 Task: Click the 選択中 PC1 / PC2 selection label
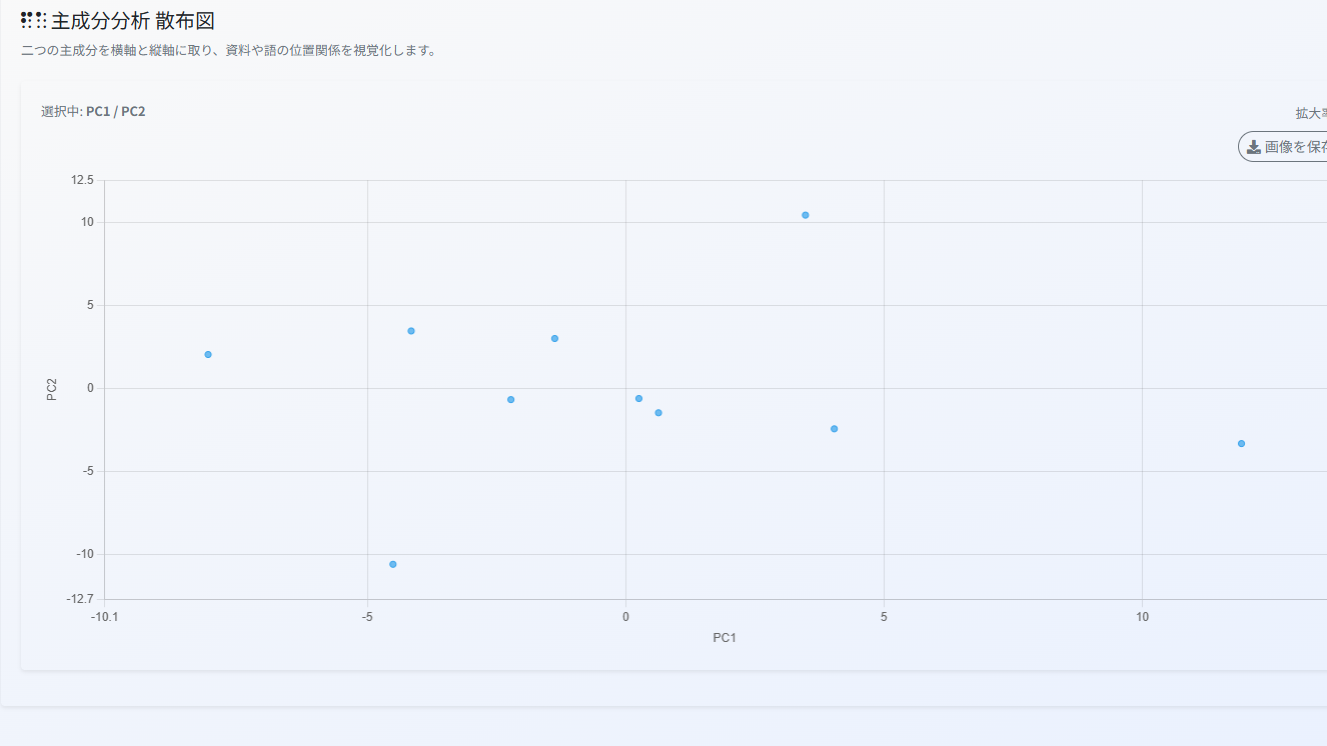(x=93, y=111)
